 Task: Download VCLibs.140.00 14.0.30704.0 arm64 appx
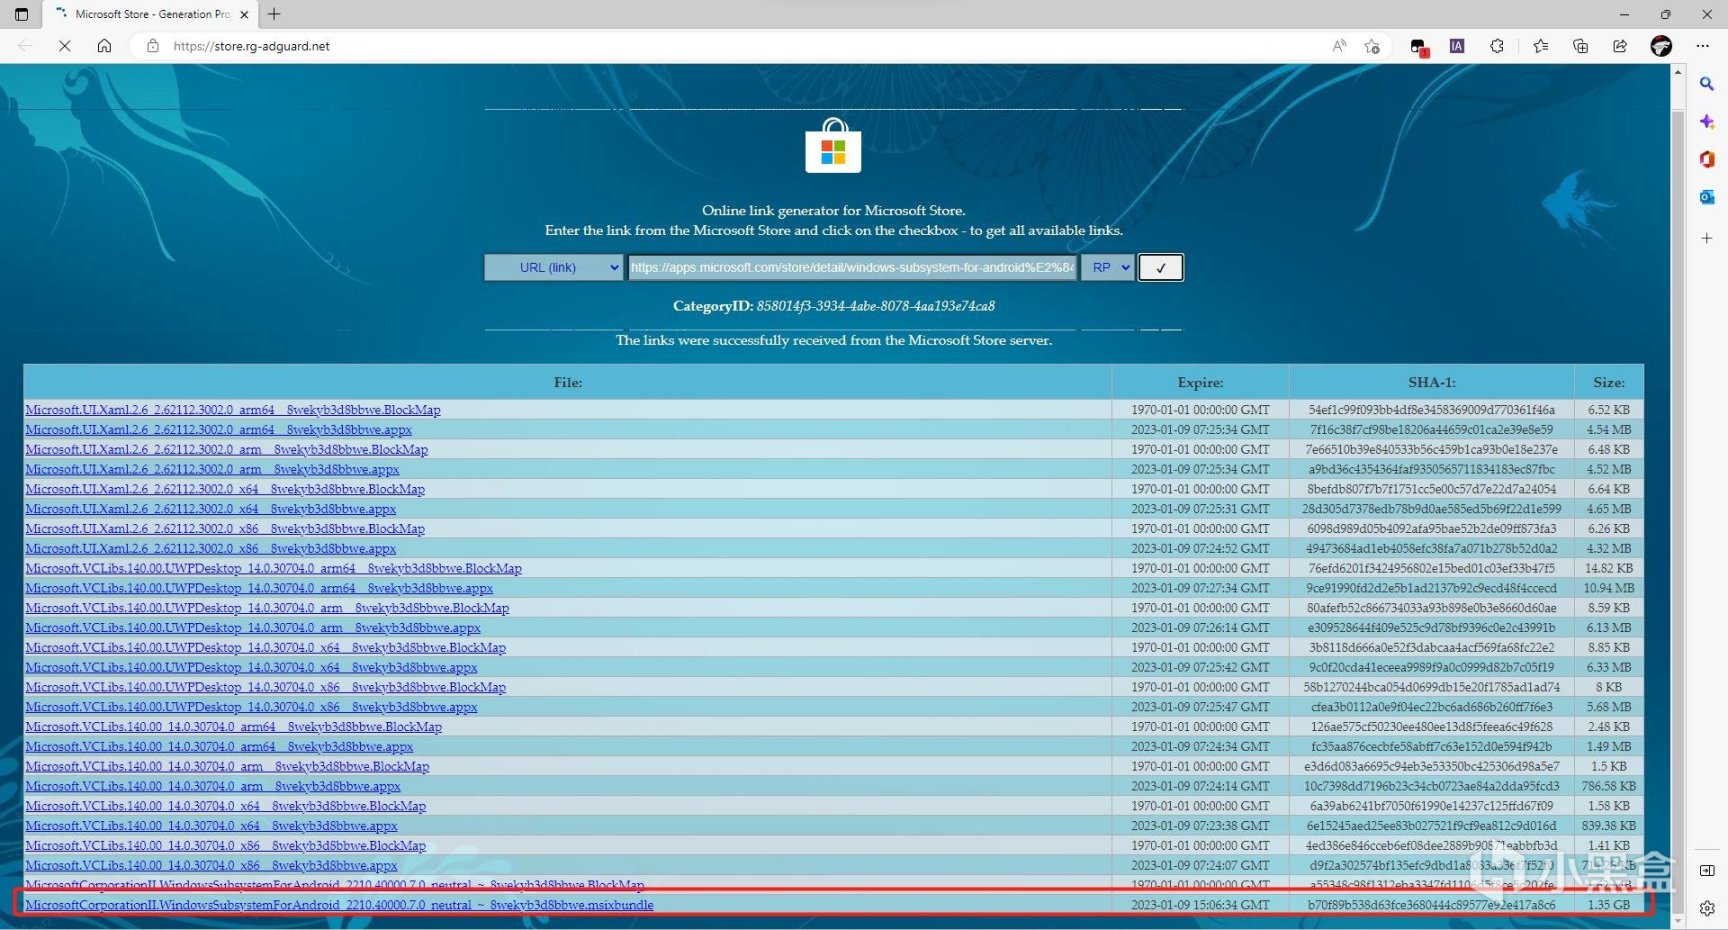(219, 747)
